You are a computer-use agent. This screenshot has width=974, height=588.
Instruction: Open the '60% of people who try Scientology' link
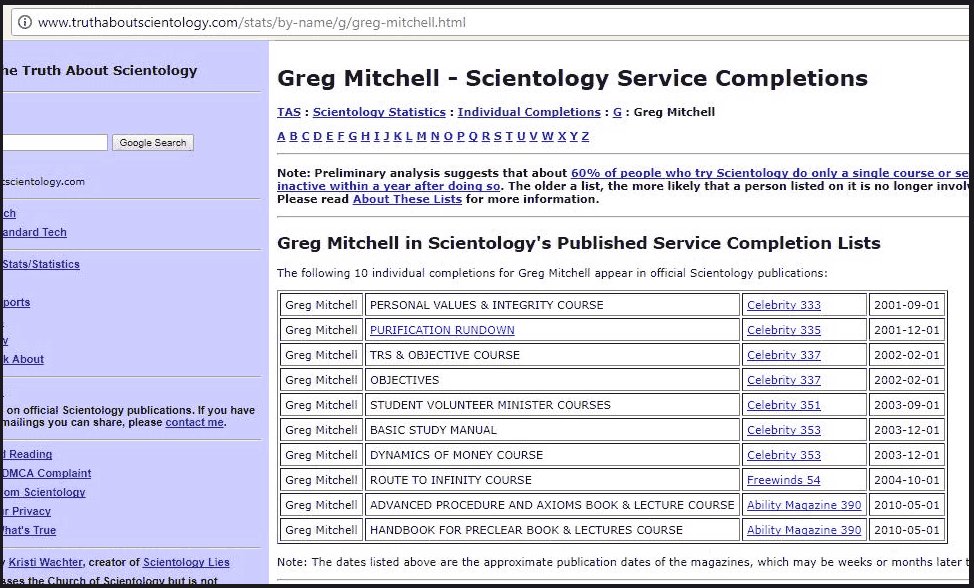pyautogui.click(x=770, y=173)
